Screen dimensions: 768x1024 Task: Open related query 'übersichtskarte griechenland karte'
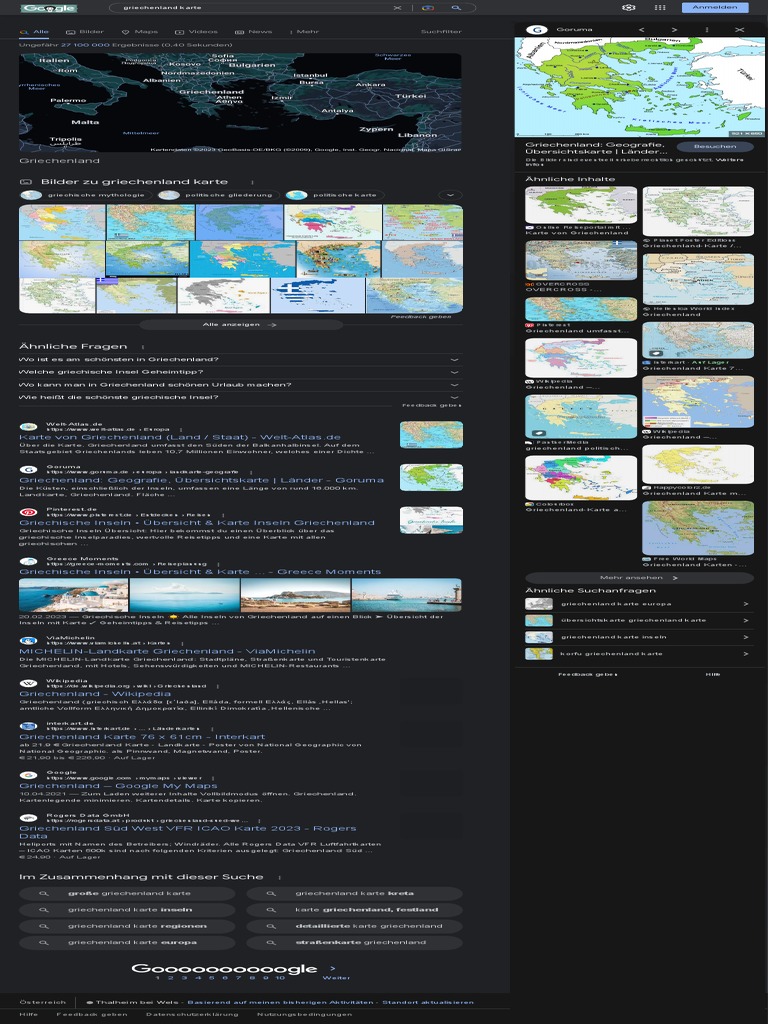pos(639,620)
